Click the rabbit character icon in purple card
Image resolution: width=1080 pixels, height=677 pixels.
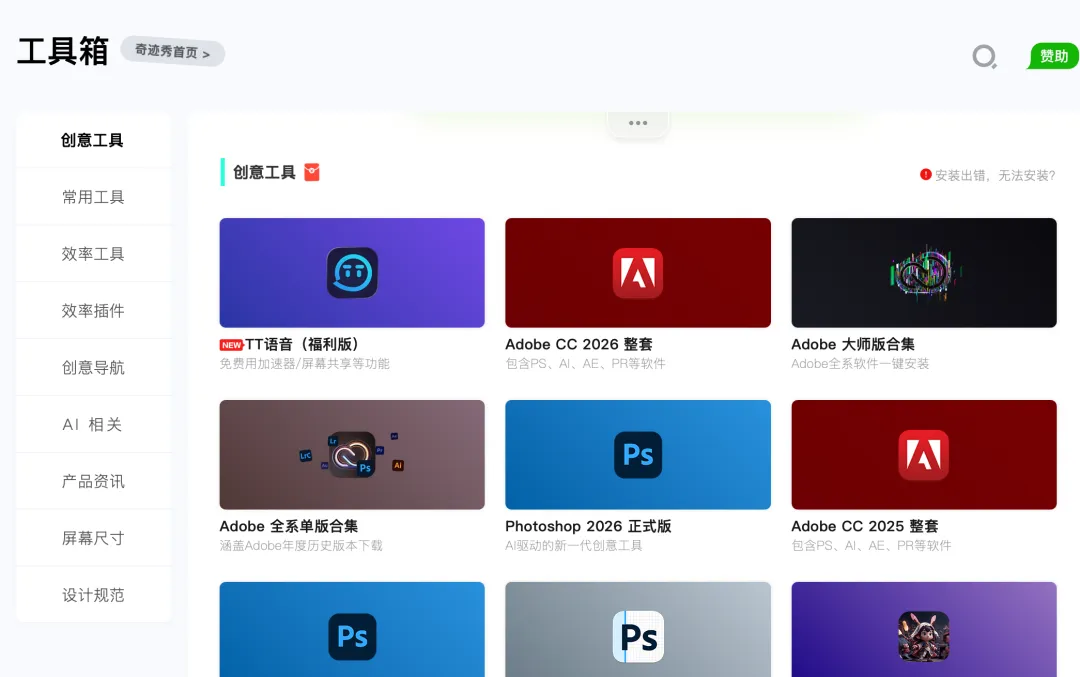(924, 637)
